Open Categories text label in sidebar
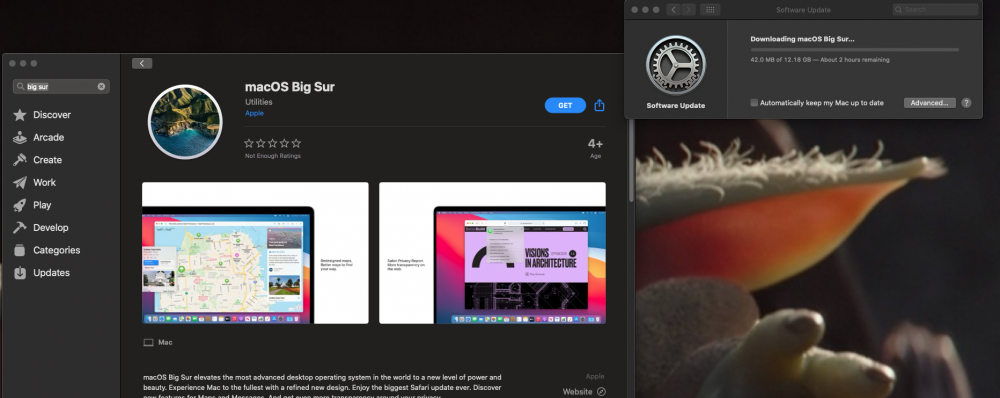This screenshot has height=398, width=1000. coord(57,250)
